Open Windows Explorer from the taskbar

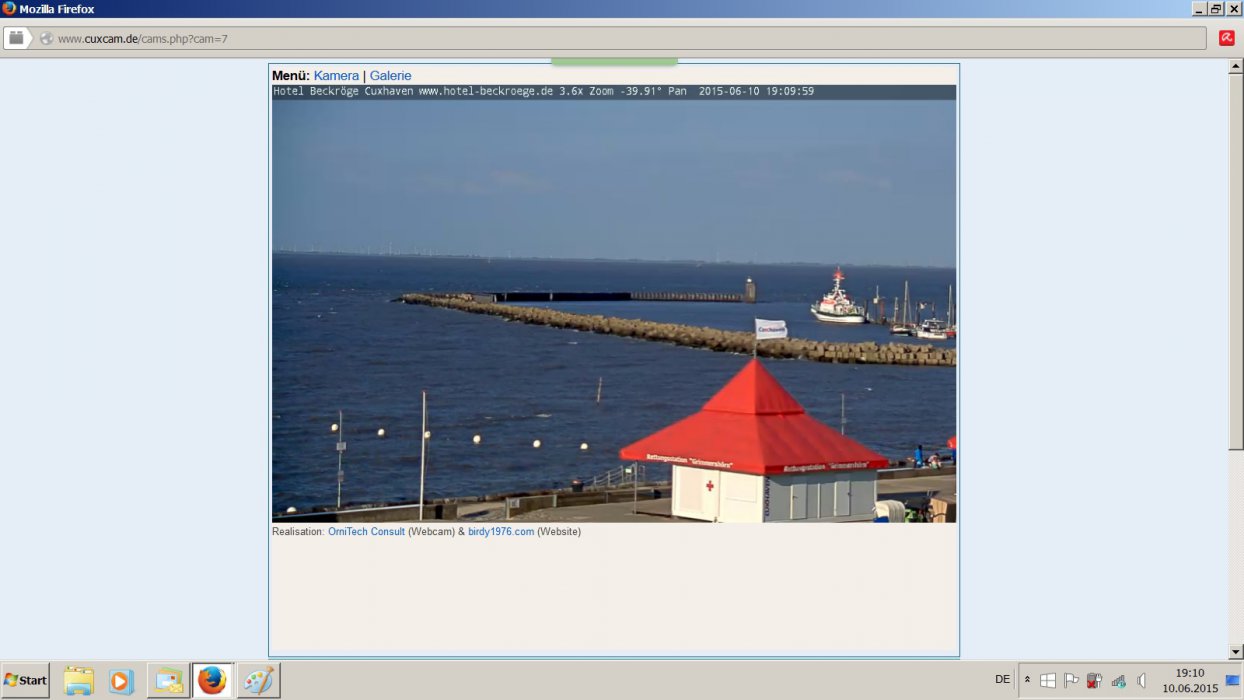coord(78,681)
